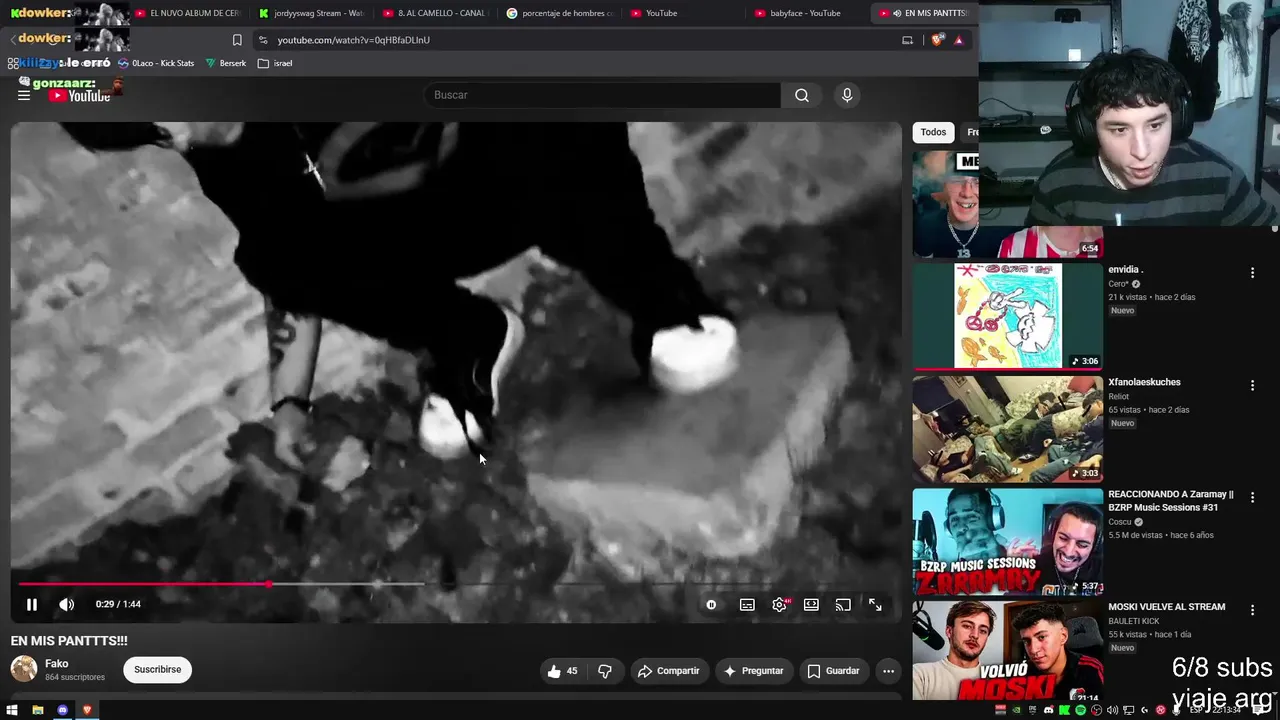Open the Kick tray icon
1280x720 pixels.
pos(1065,710)
